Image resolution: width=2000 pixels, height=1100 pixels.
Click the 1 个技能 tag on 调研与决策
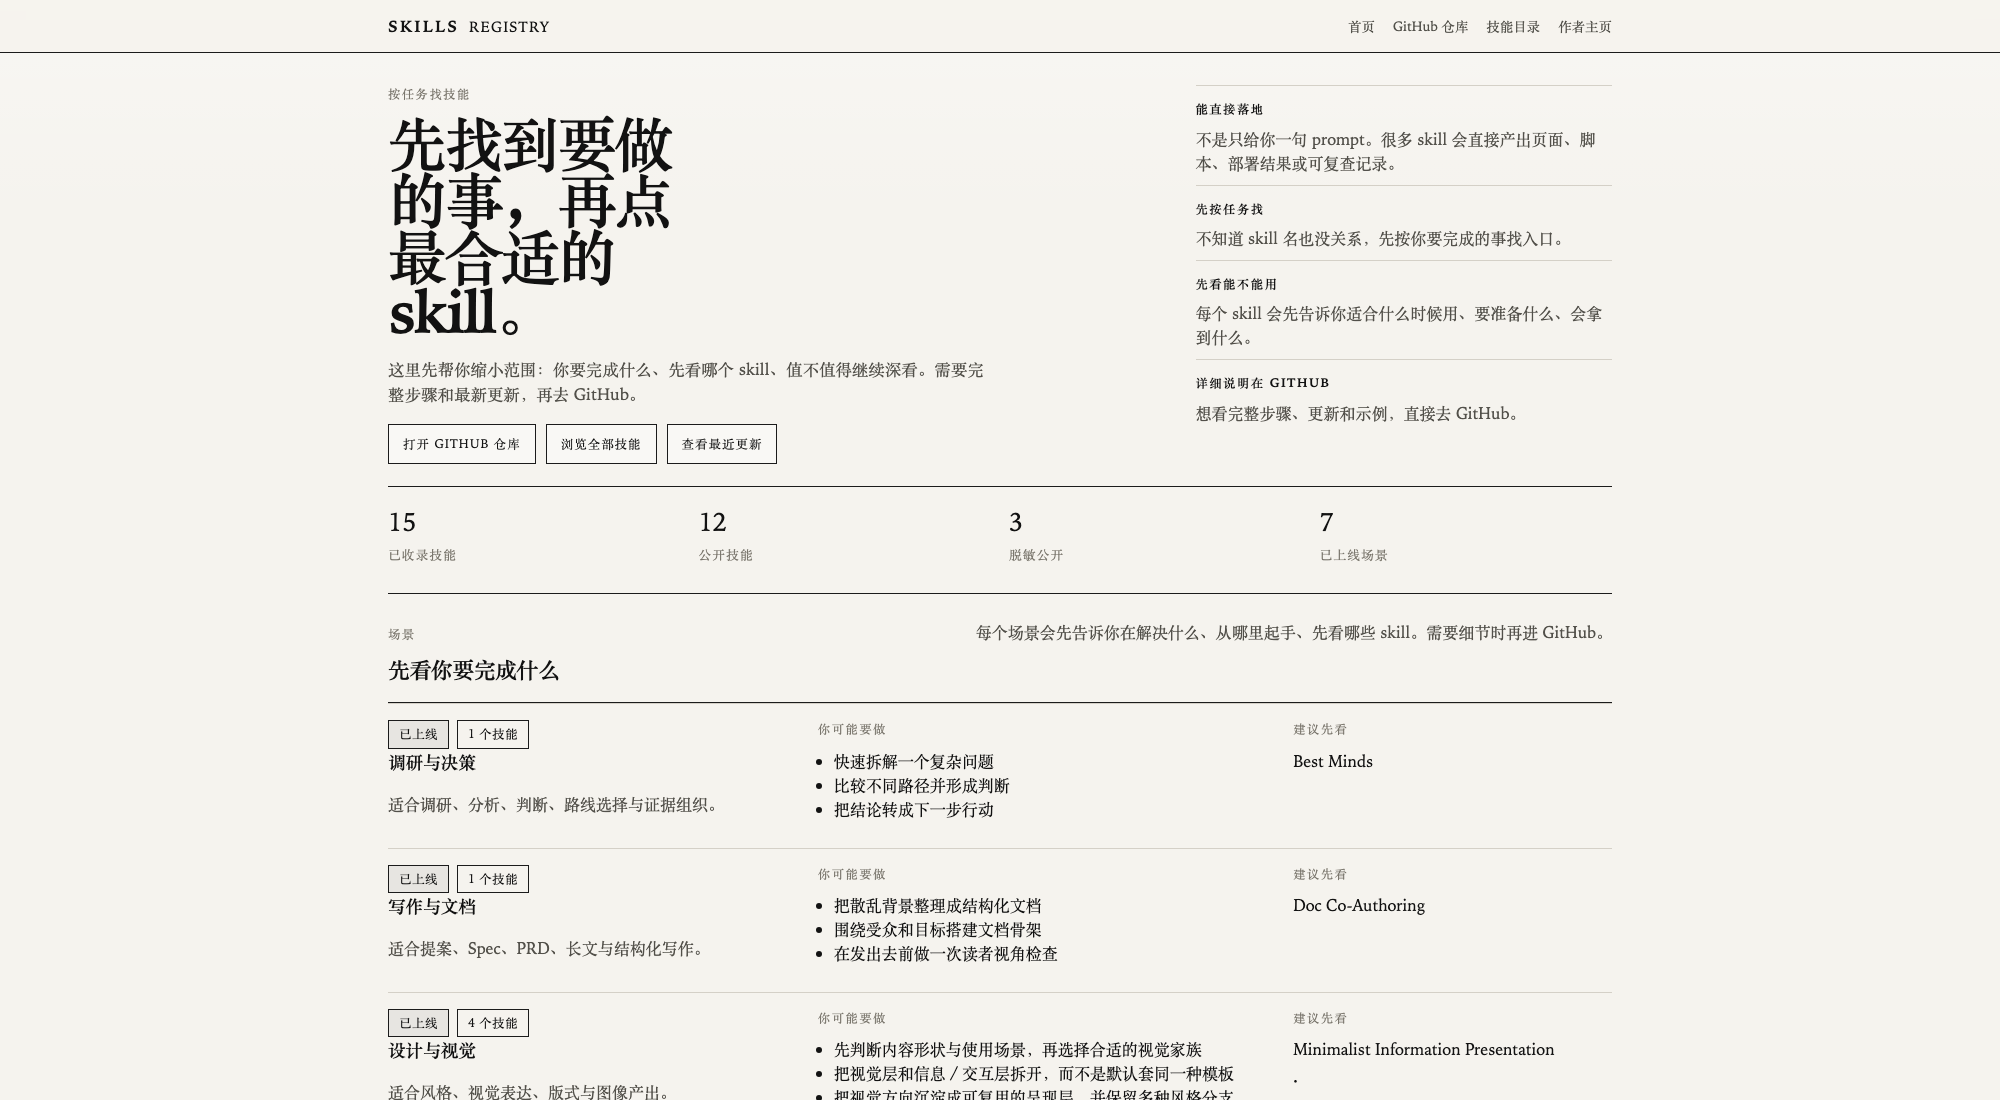click(493, 734)
